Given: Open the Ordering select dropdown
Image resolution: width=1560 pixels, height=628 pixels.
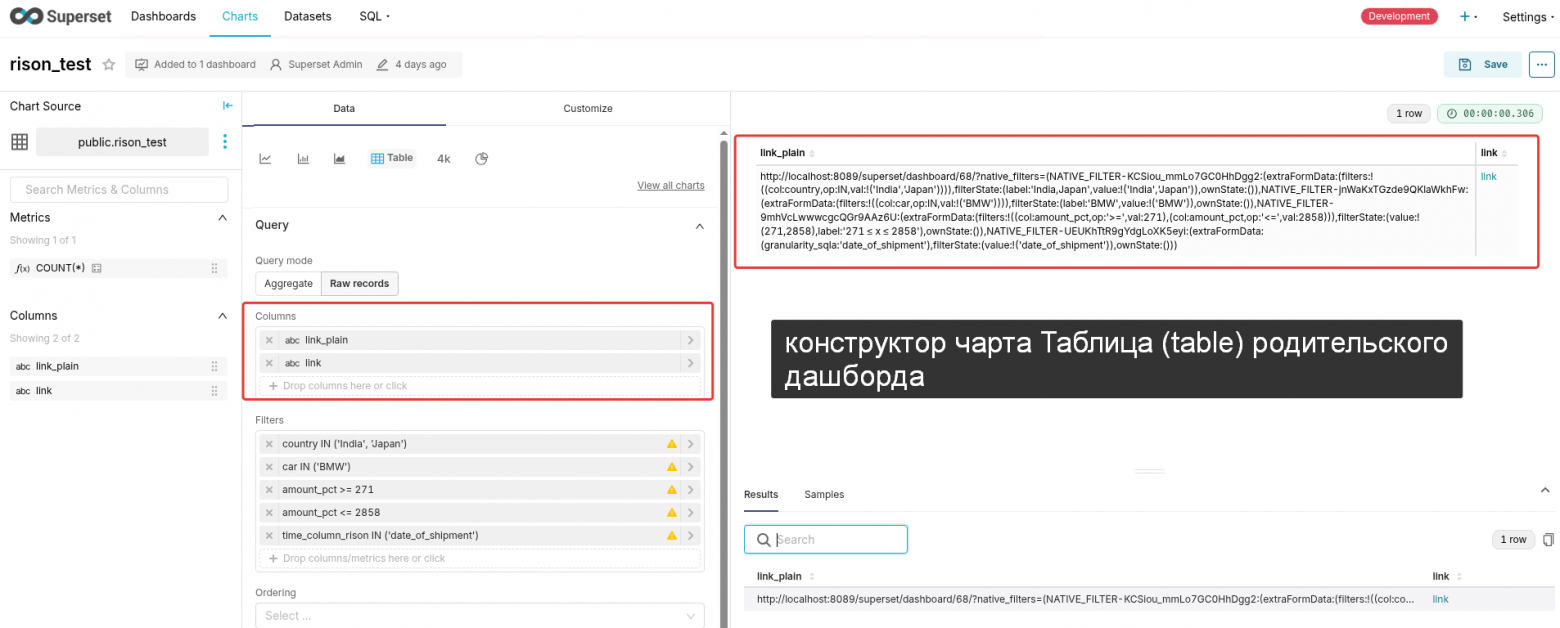Looking at the screenshot, I should pos(479,616).
